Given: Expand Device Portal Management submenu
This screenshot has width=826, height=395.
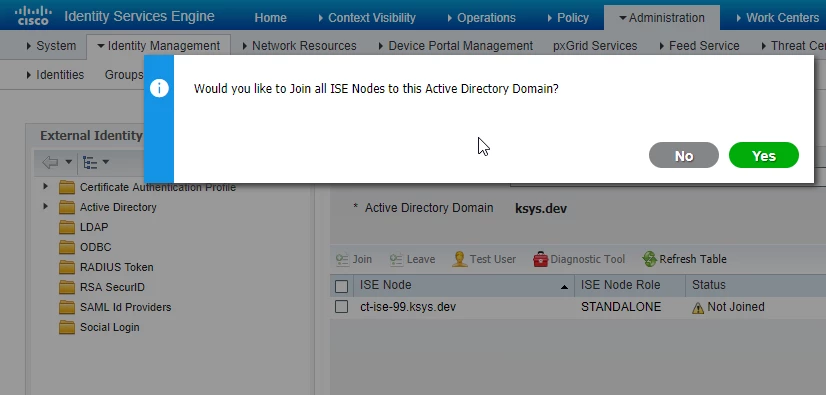Looking at the screenshot, I should 456,46.
